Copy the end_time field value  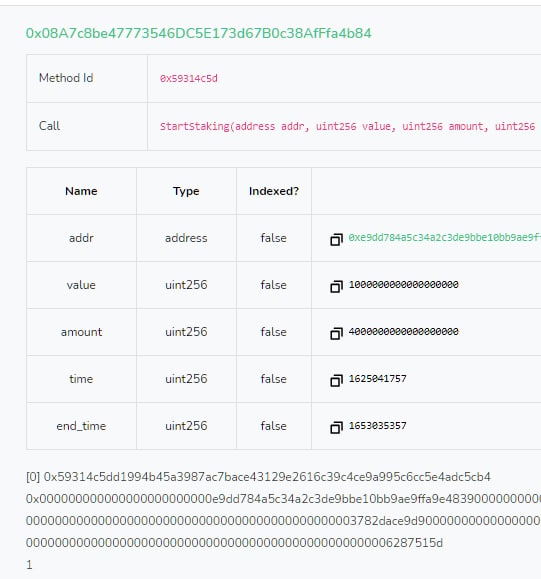click(336, 428)
